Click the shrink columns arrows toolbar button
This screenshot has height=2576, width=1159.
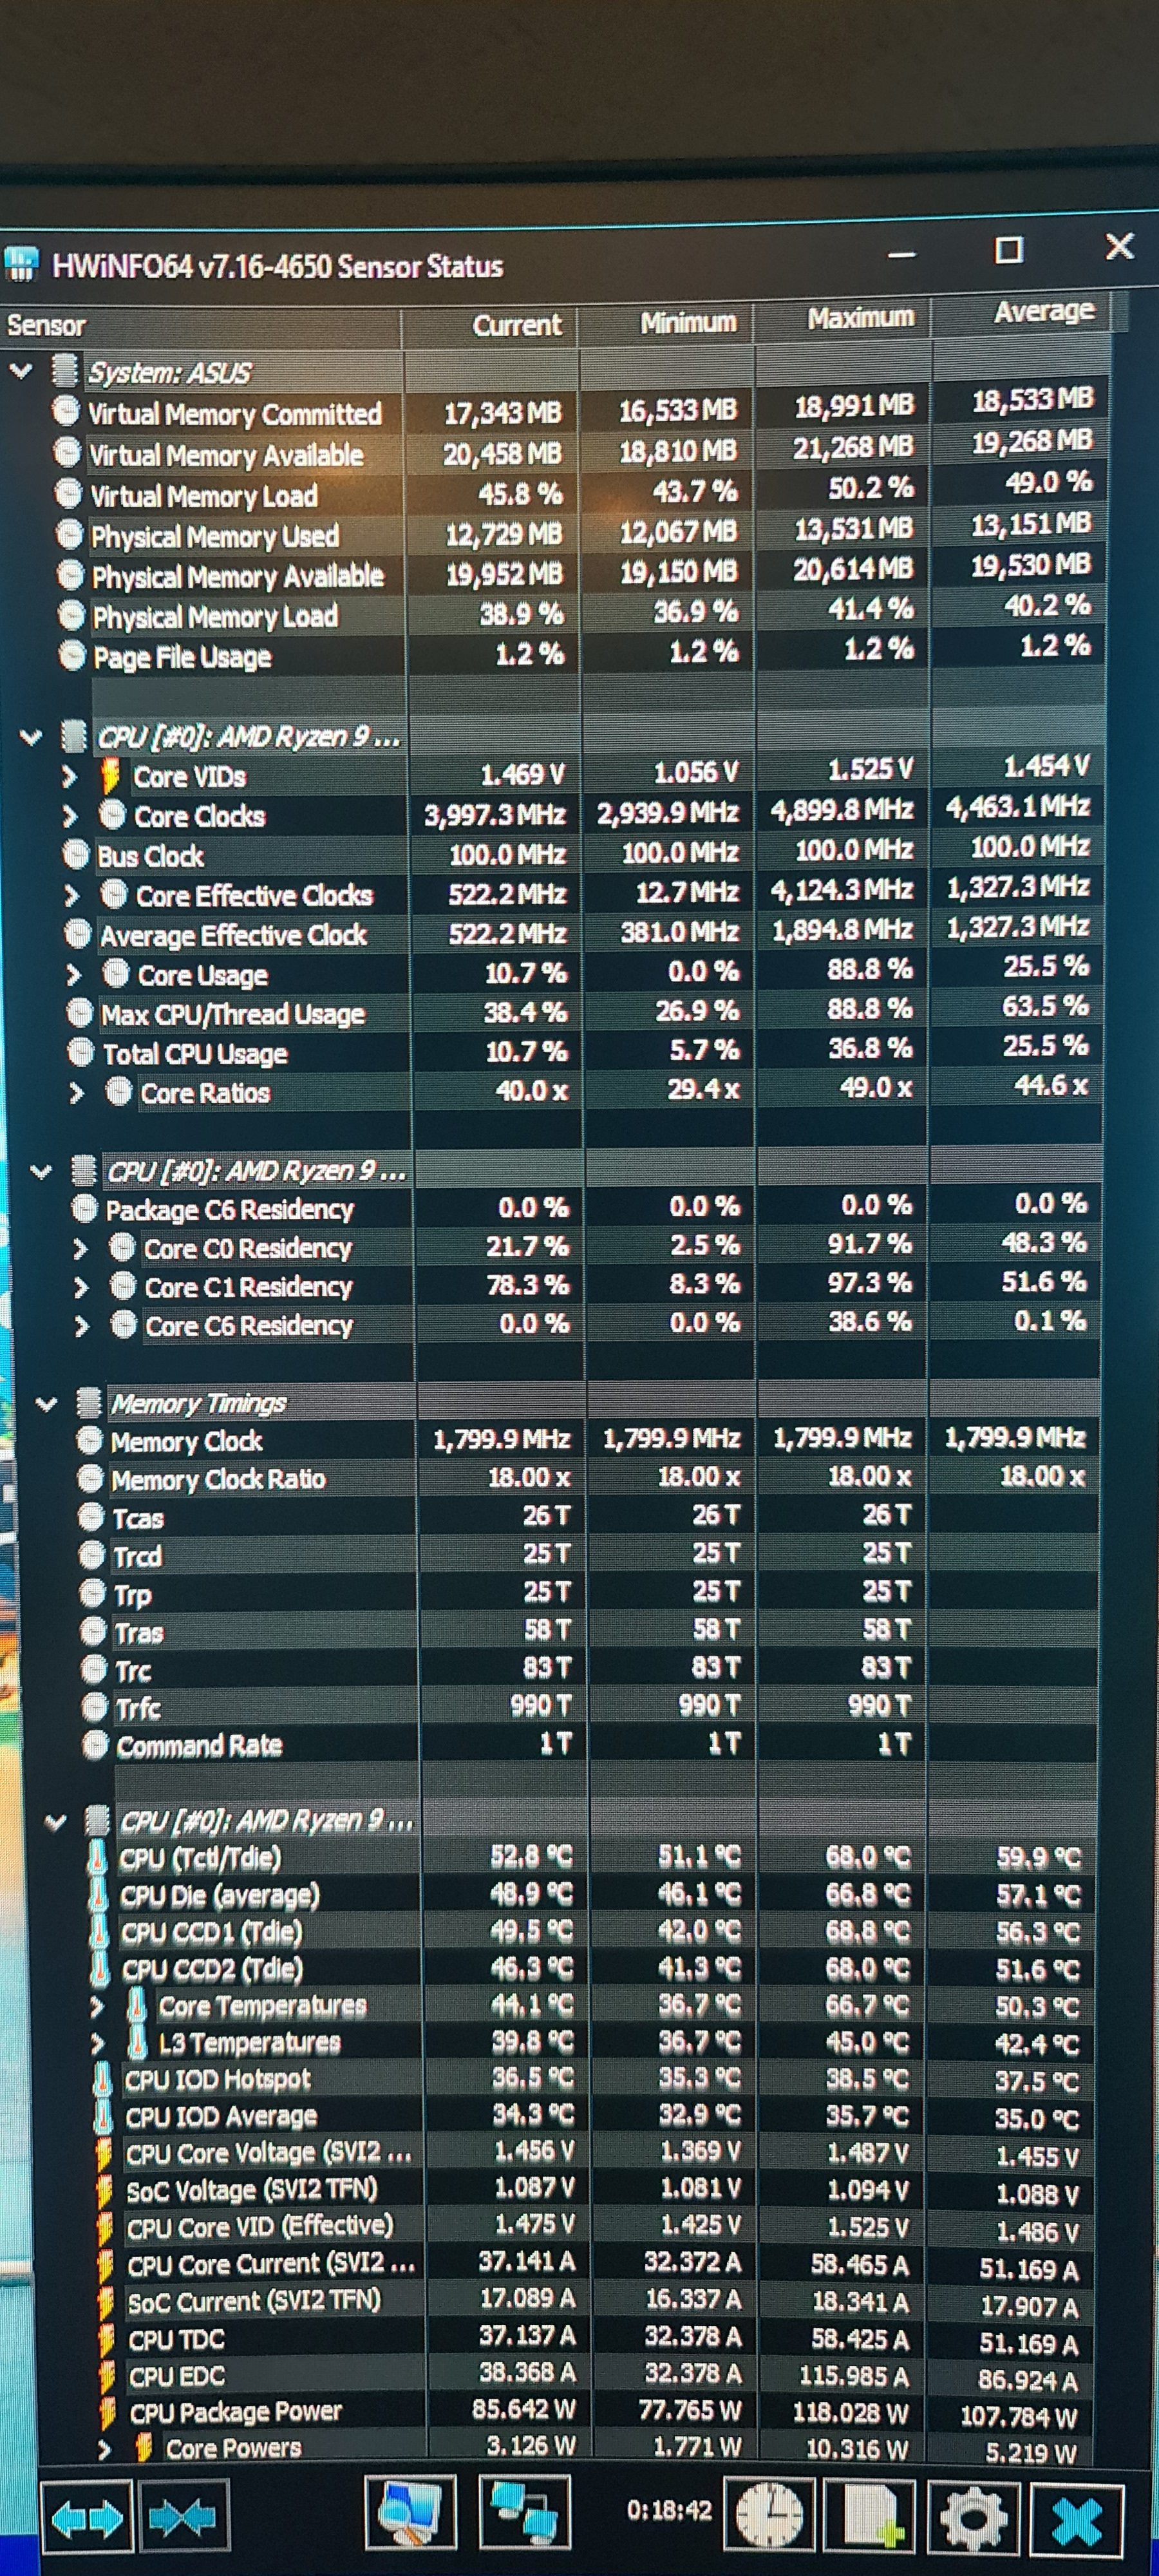click(184, 2517)
